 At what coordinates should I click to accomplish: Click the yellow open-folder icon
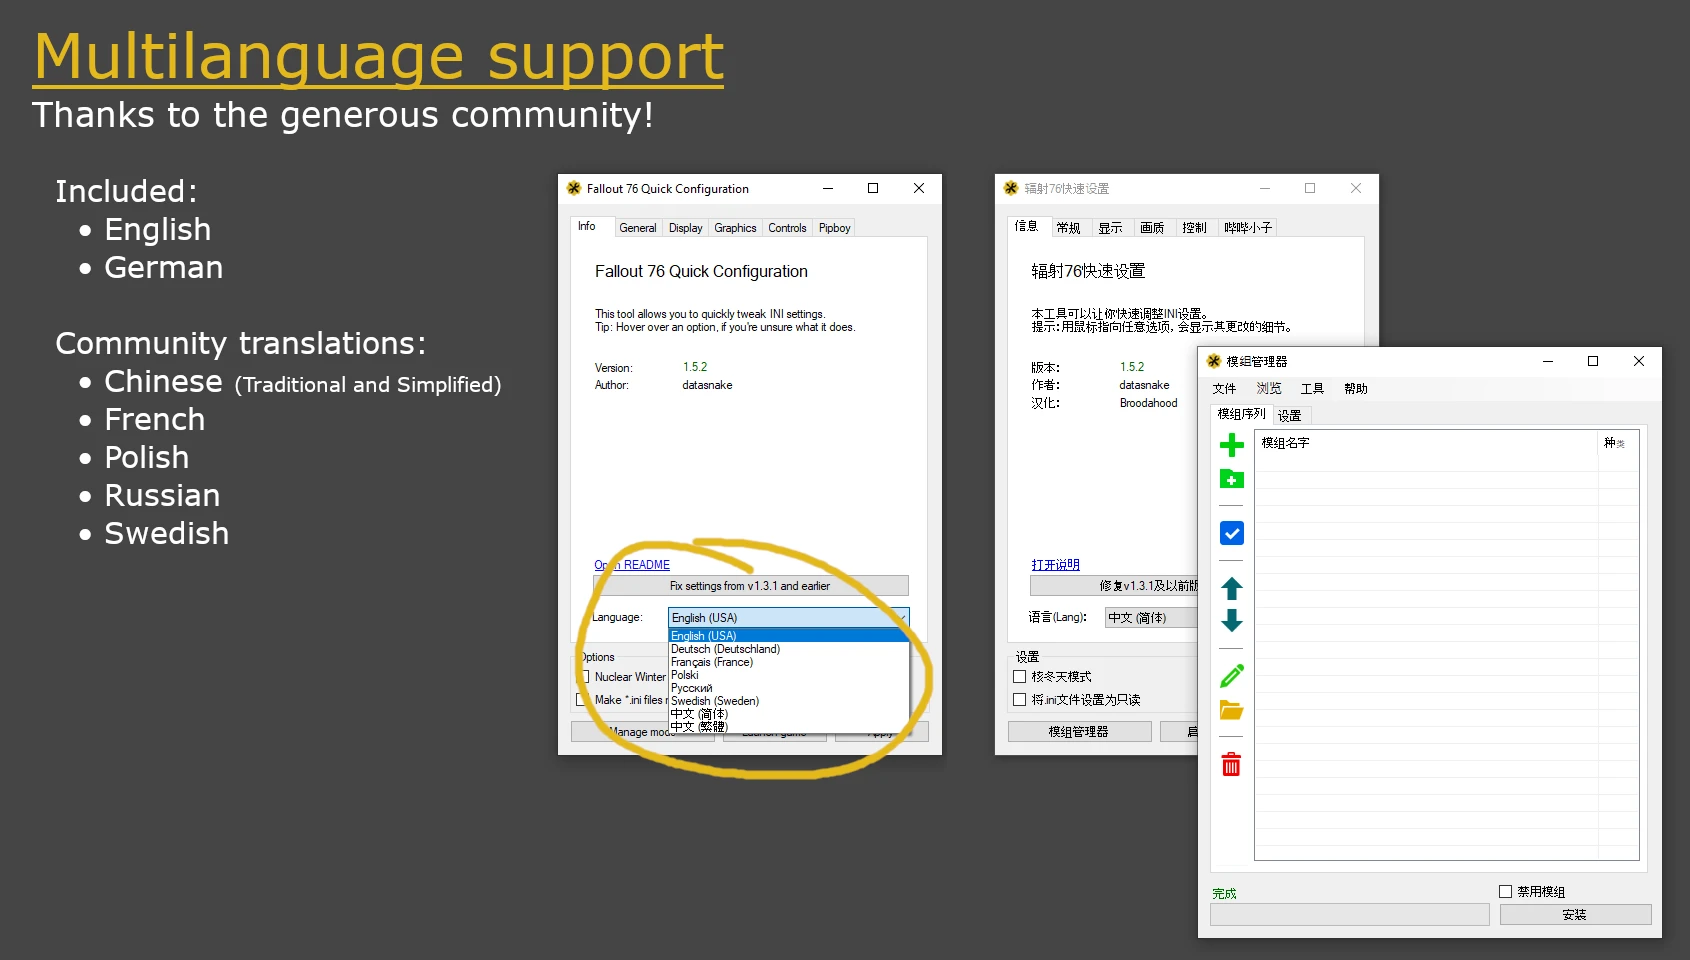(x=1232, y=710)
